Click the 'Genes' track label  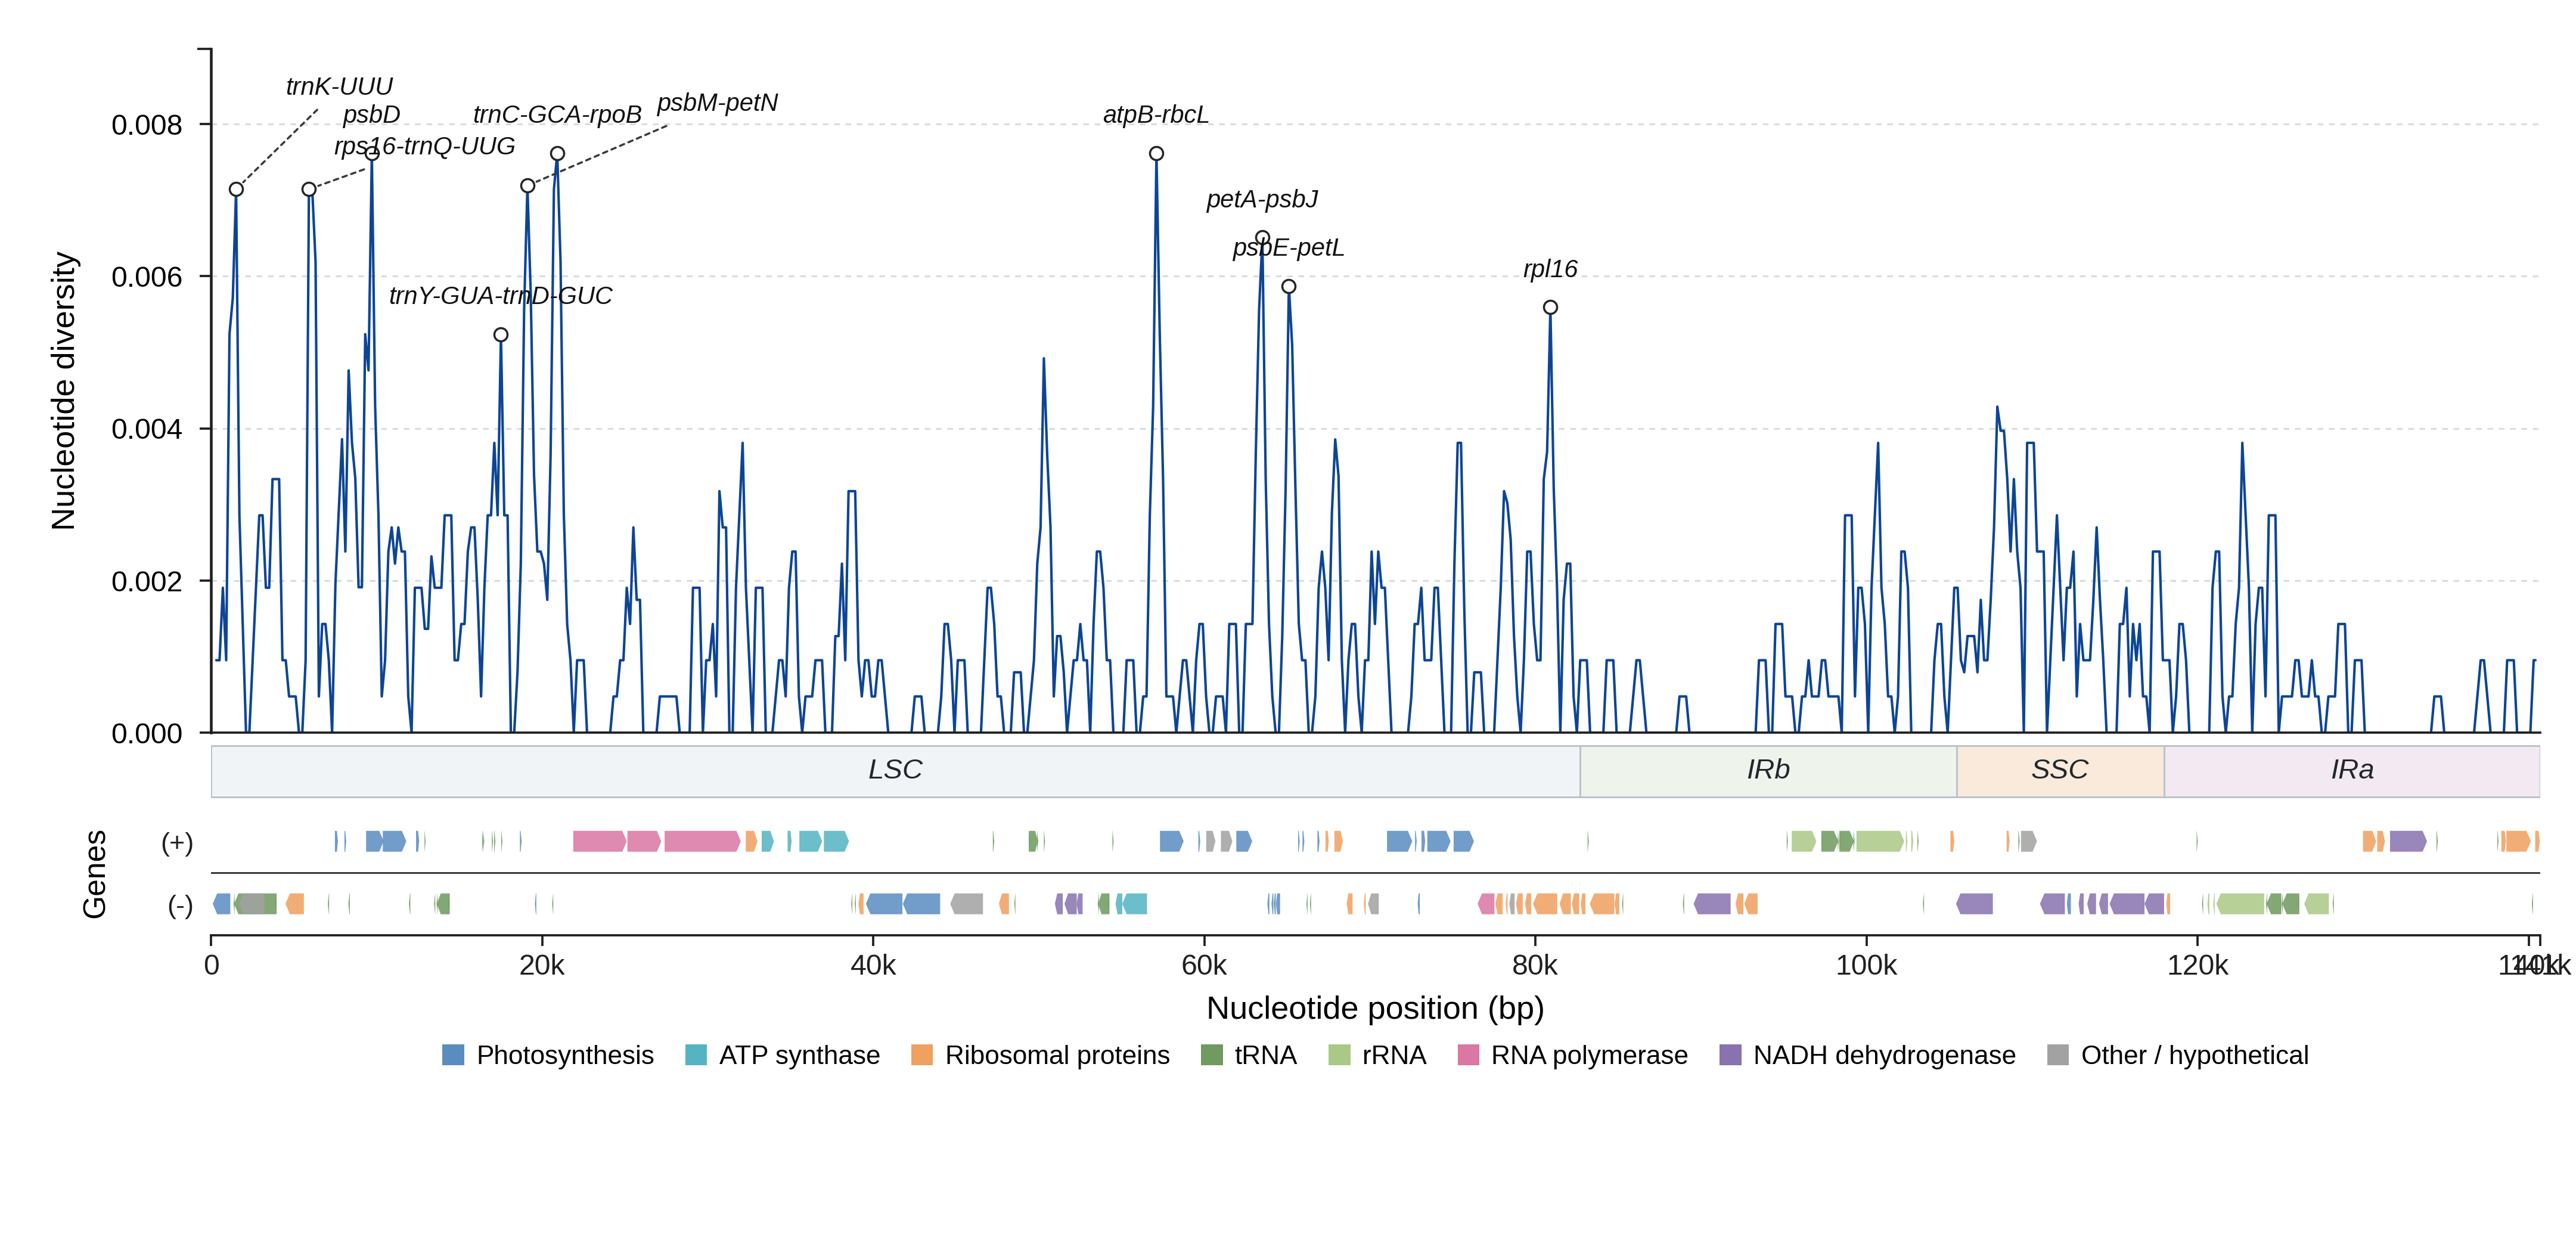[x=94, y=874]
